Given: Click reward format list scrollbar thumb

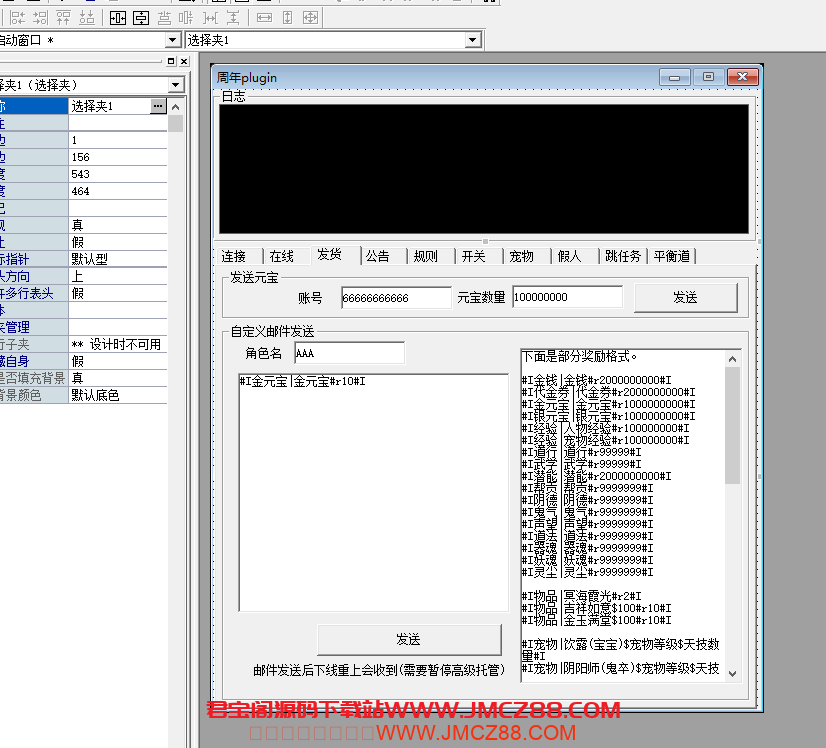Looking at the screenshot, I should [732, 426].
